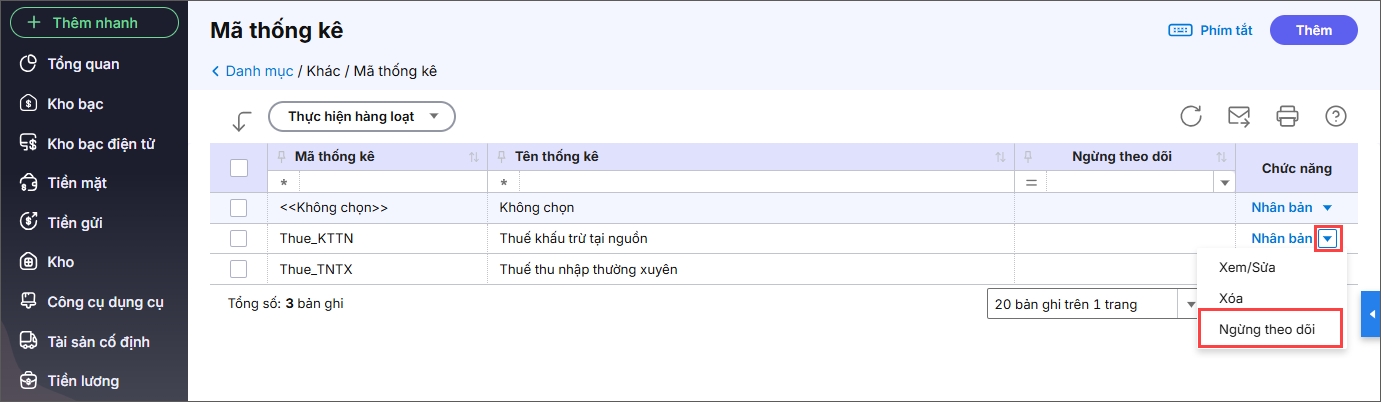The width and height of the screenshot is (1381, 402).
Task: Select Xem/Sửa from the dropdown menu
Action: 1247,267
